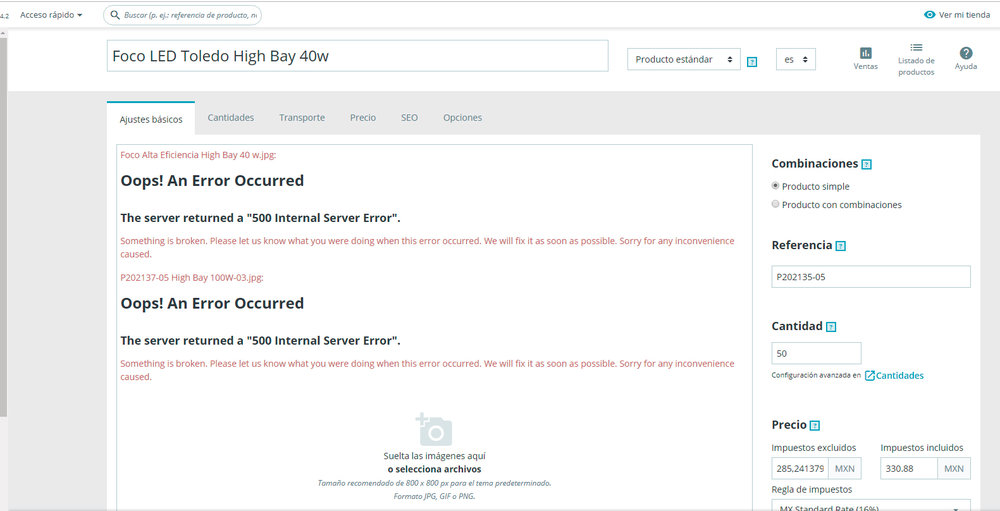This screenshot has width=1000, height=511.
Task: Switch to the Precio tab
Action: point(363,118)
